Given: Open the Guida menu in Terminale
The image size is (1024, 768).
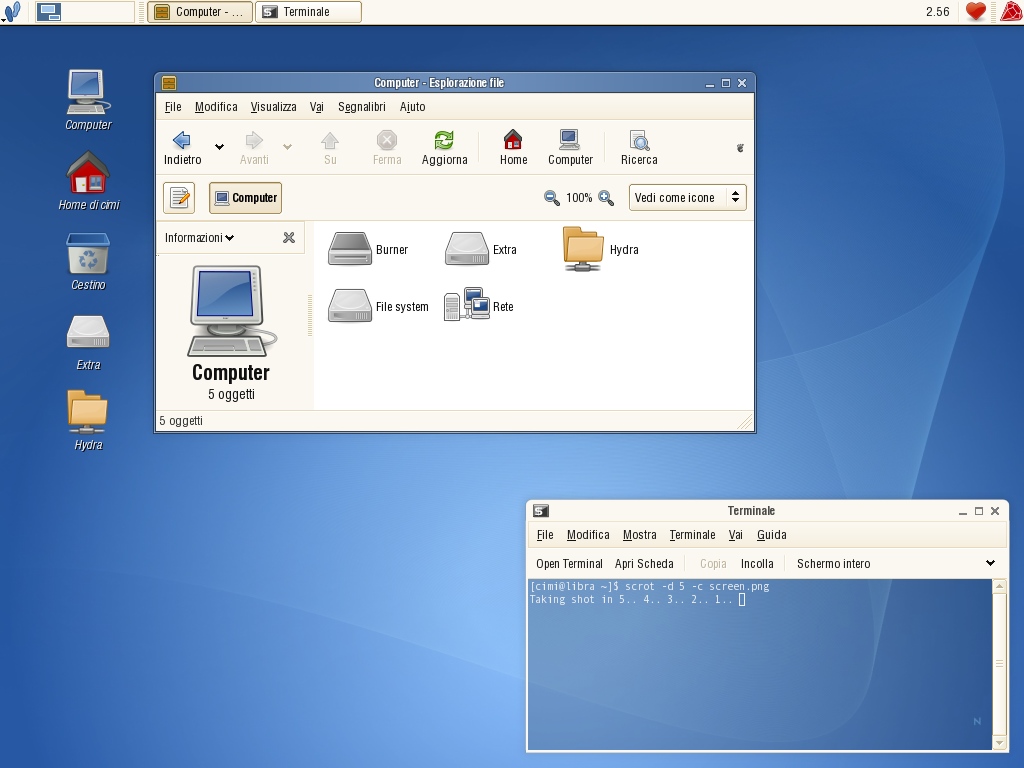Looking at the screenshot, I should [771, 535].
